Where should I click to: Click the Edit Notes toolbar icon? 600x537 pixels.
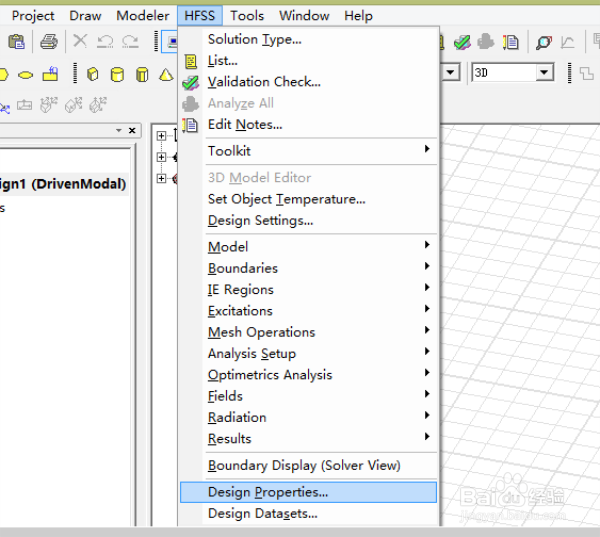tap(510, 42)
